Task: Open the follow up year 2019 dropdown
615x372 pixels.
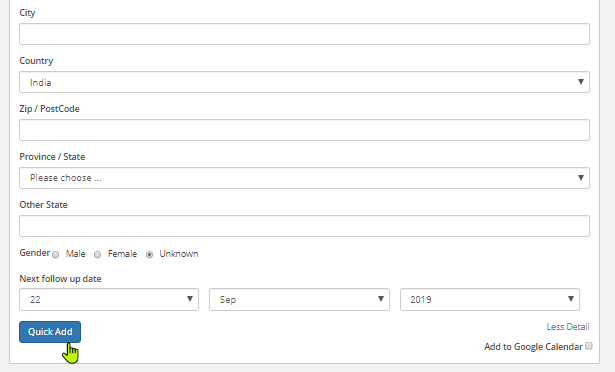Action: [489, 299]
